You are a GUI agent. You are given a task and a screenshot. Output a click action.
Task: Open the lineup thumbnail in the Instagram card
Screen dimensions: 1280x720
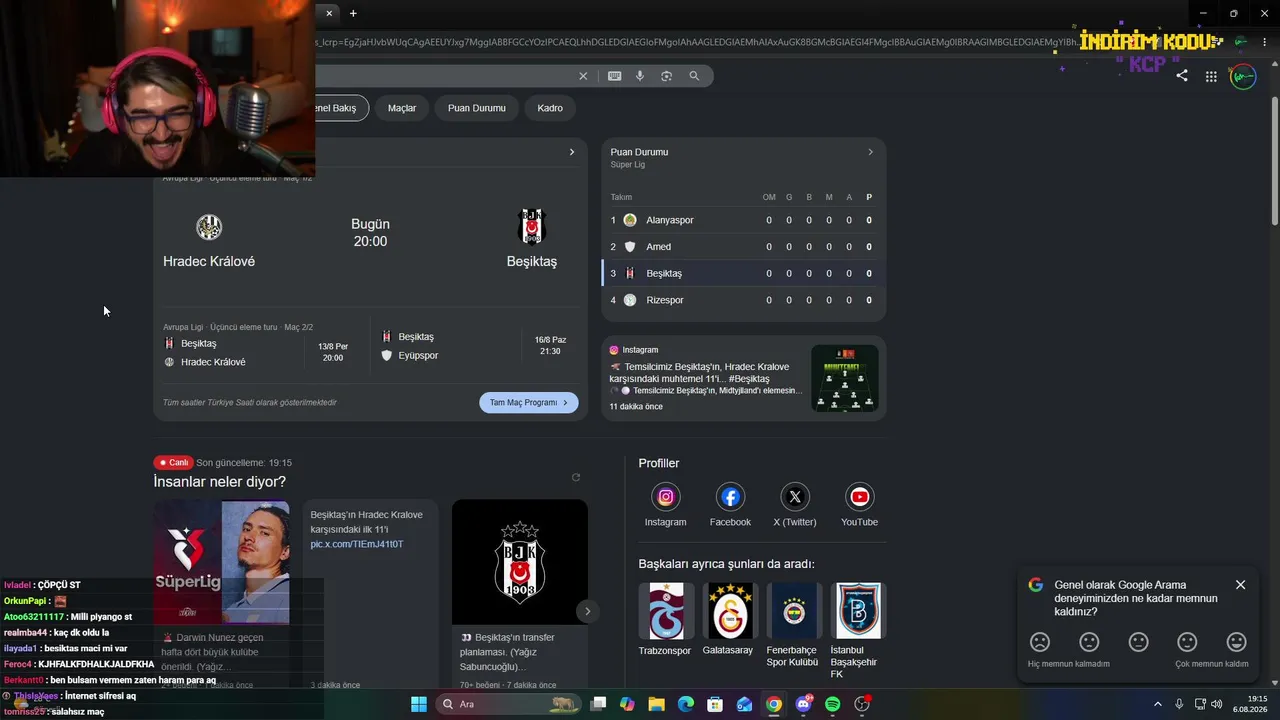point(845,378)
